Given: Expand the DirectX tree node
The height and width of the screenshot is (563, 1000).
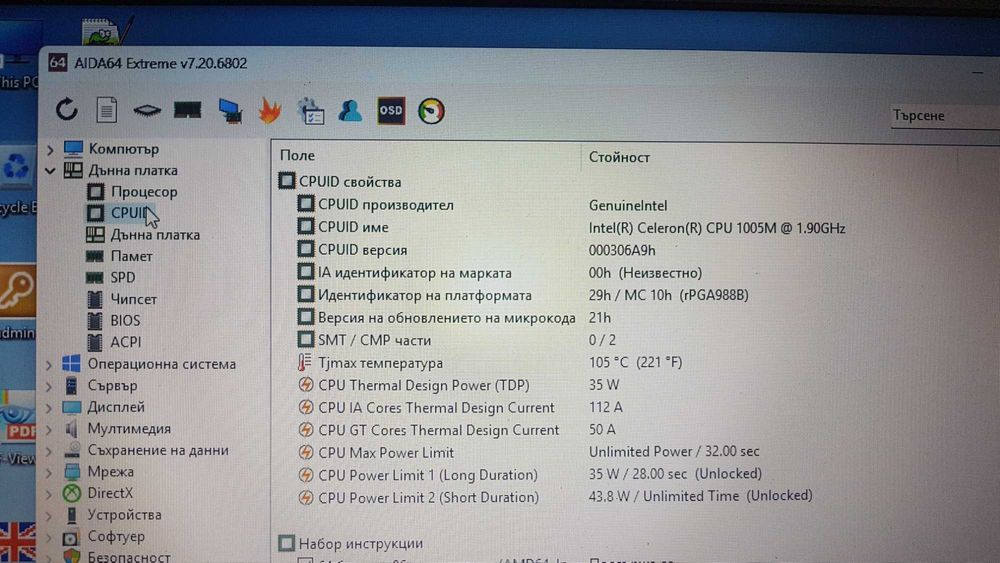Looking at the screenshot, I should click(x=49, y=494).
